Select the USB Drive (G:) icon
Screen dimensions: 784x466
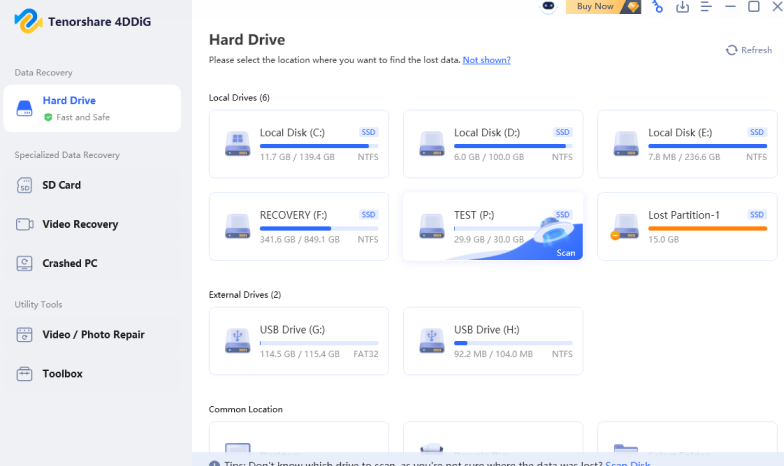coord(238,340)
